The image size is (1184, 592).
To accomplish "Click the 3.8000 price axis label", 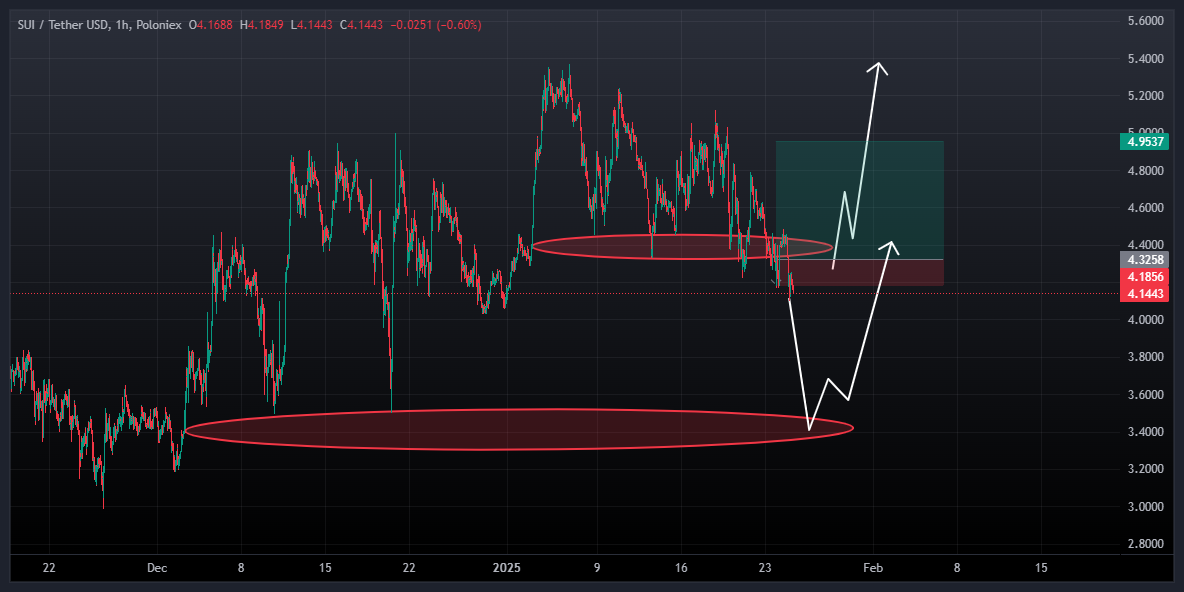I will point(1147,357).
